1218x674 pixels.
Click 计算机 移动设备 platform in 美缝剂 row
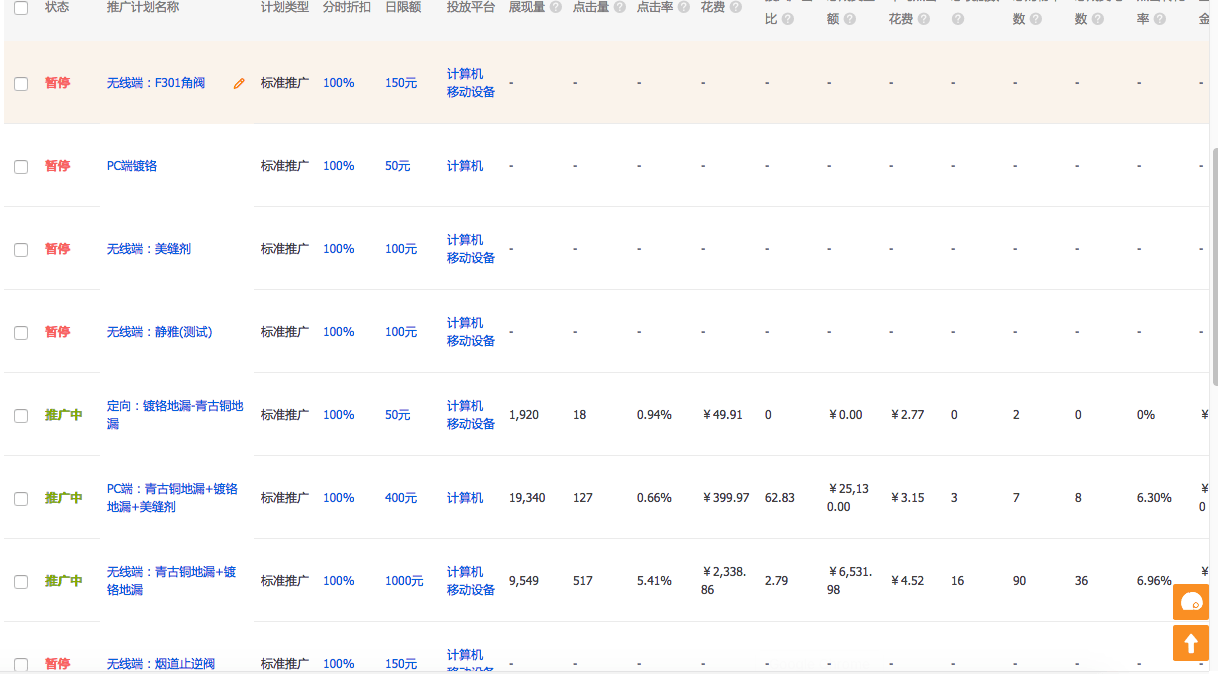pyautogui.click(x=471, y=249)
